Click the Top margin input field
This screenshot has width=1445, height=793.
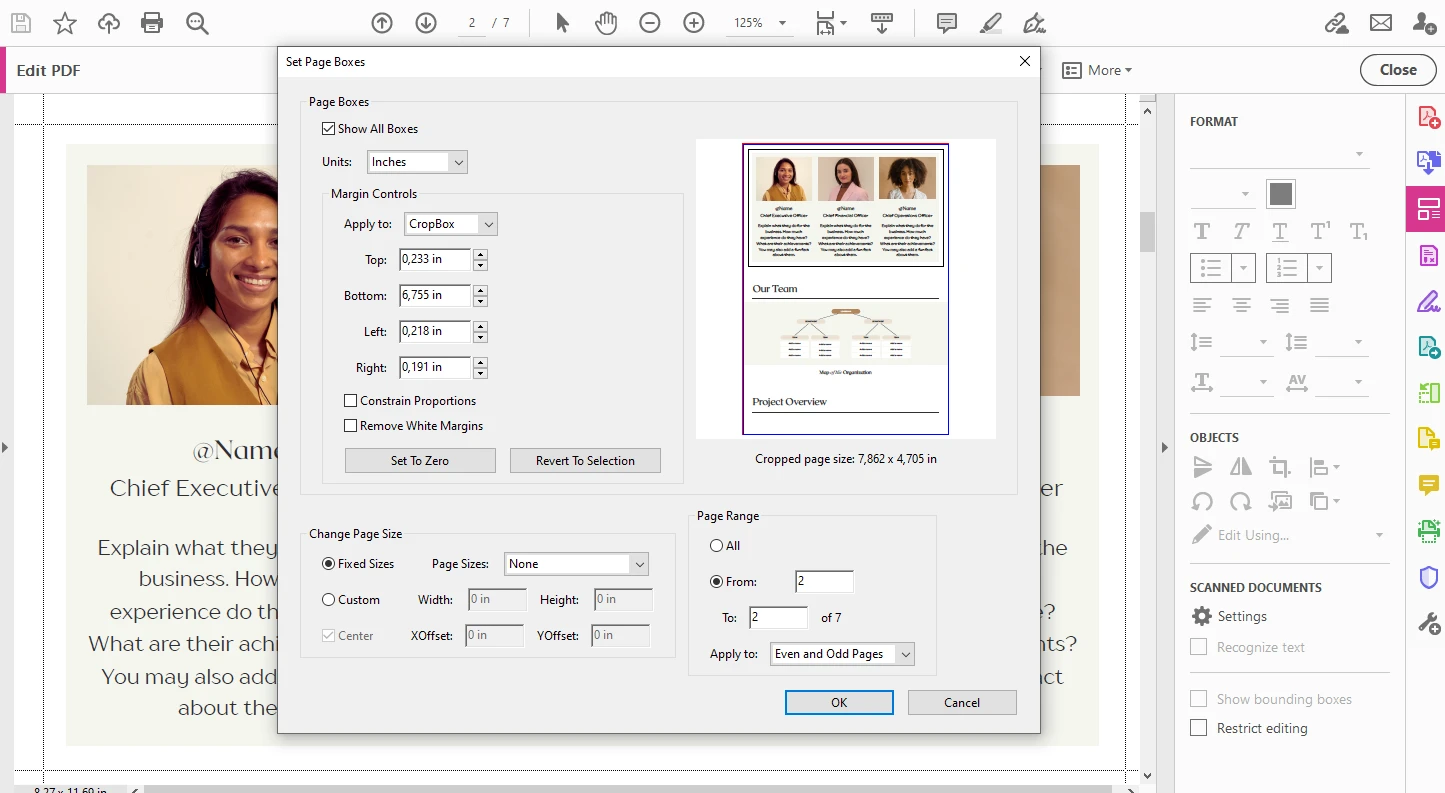(435, 259)
